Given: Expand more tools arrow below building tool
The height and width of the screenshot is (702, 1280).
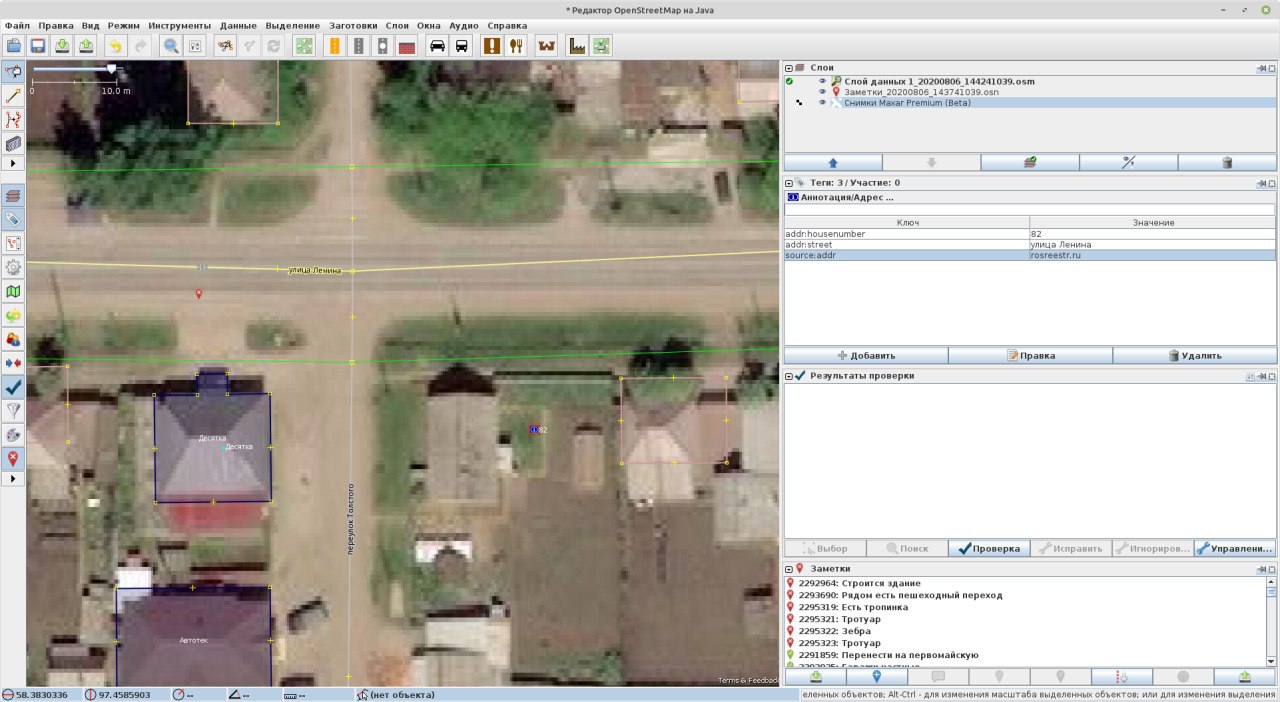Looking at the screenshot, I should point(14,163).
